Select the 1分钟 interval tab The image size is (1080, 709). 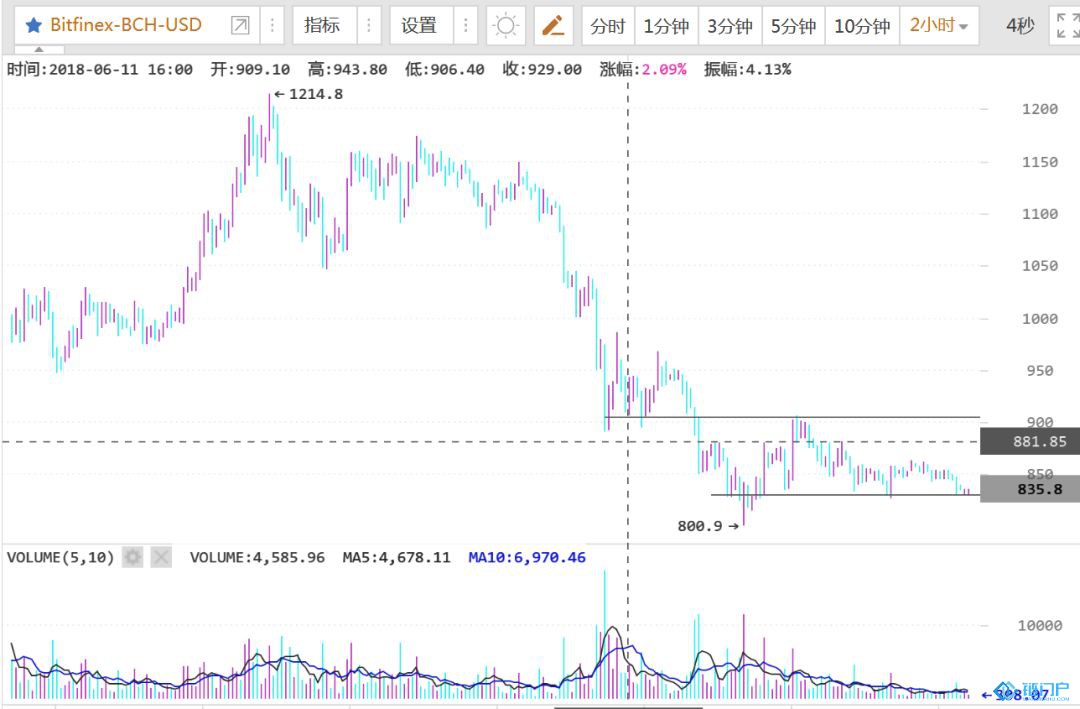coord(666,26)
